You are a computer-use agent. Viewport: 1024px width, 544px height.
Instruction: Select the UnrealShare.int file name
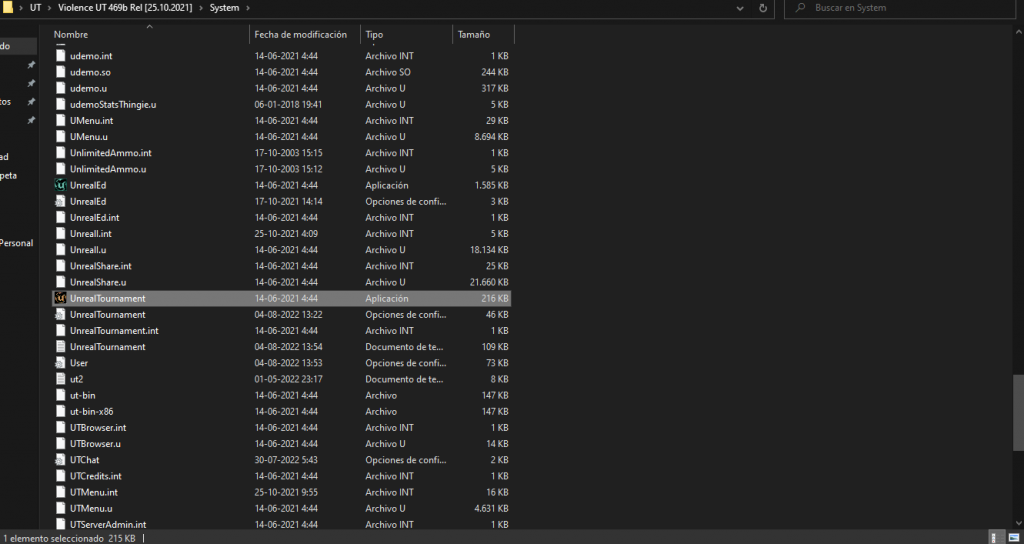pyautogui.click(x=101, y=266)
